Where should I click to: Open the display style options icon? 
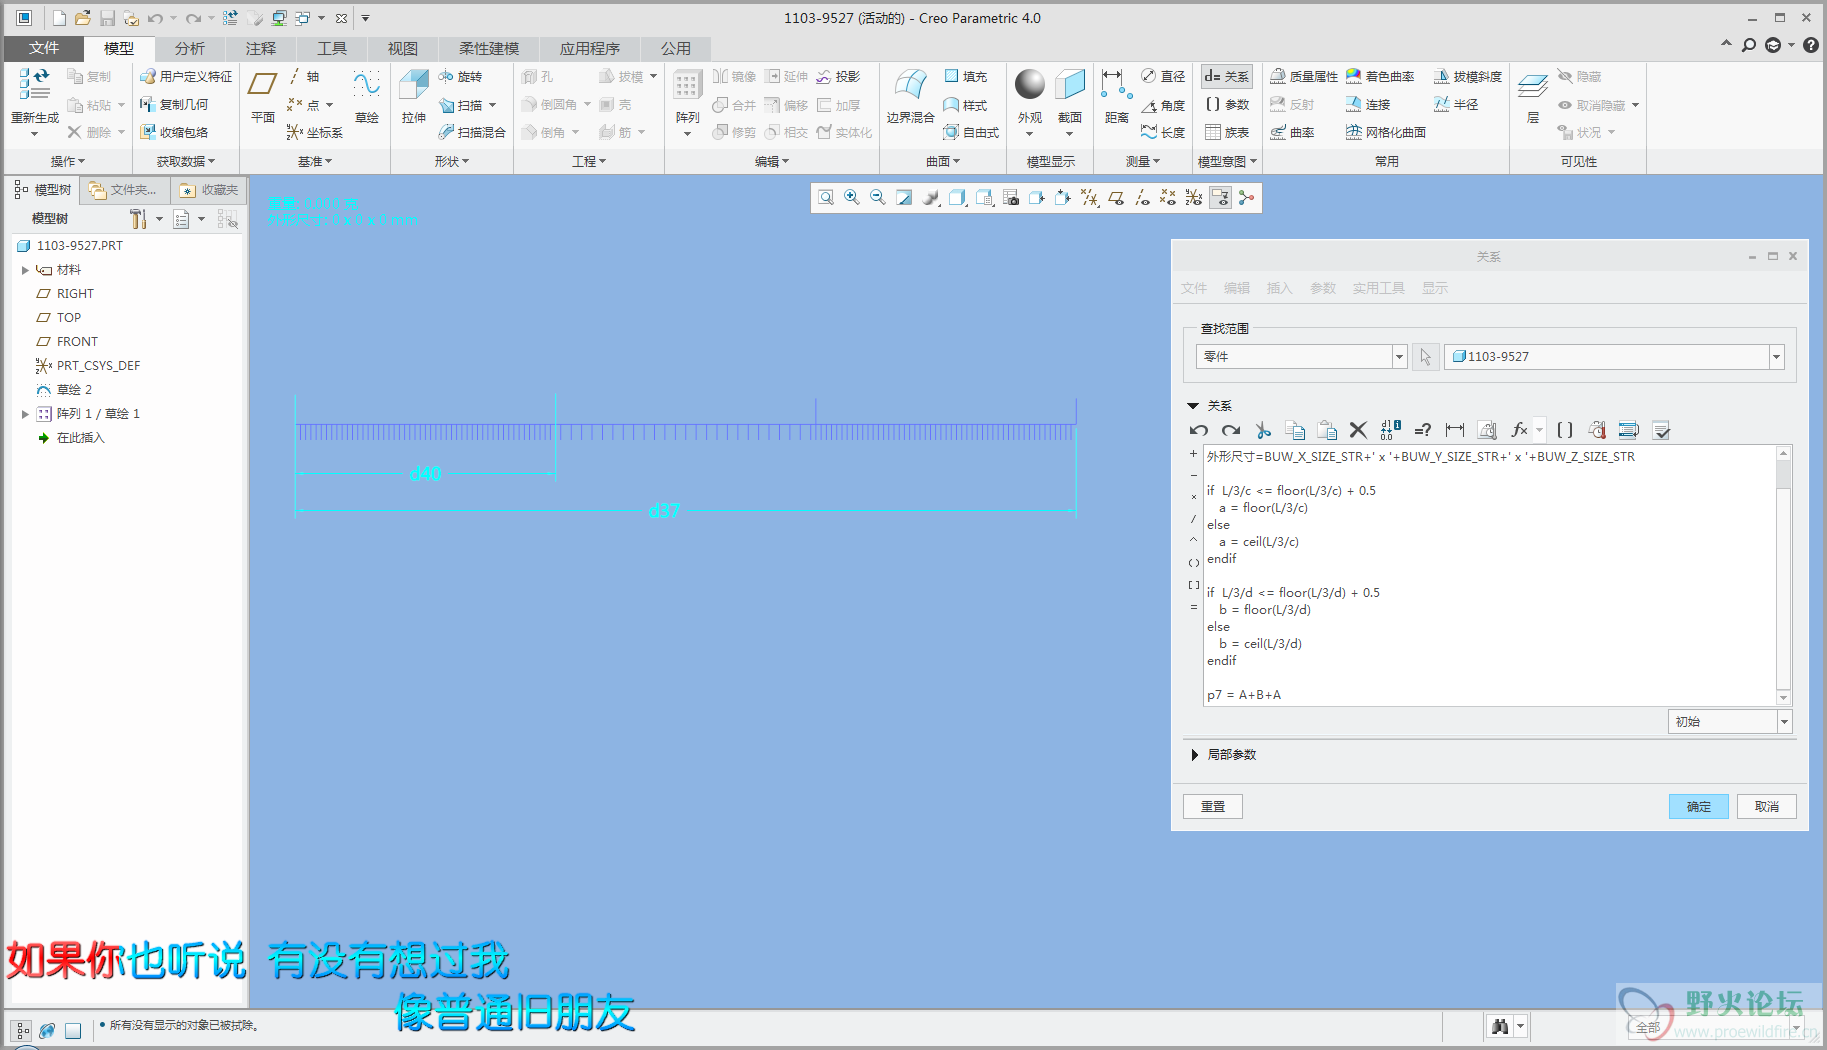(x=958, y=198)
